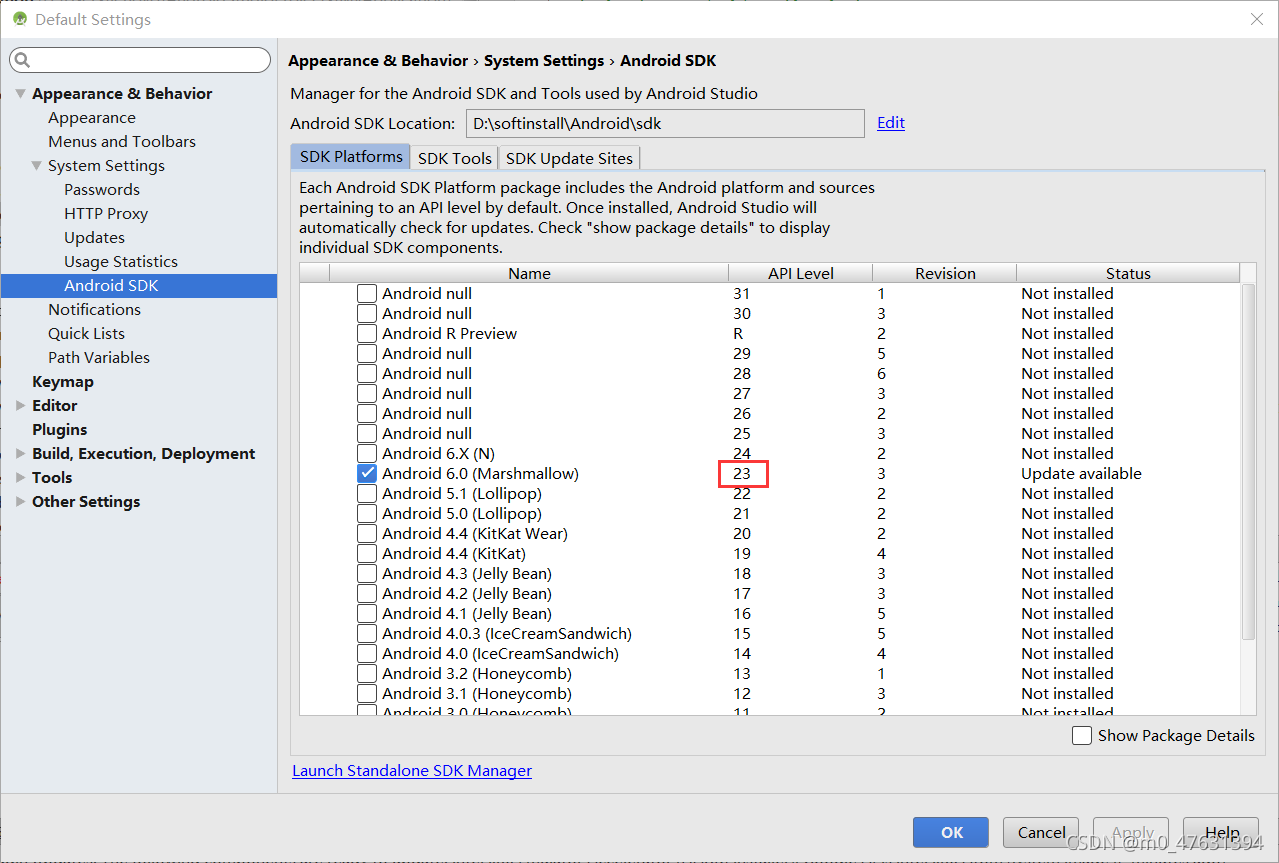The height and width of the screenshot is (863, 1279).
Task: Open Appearance settings in the tree
Action: click(92, 118)
